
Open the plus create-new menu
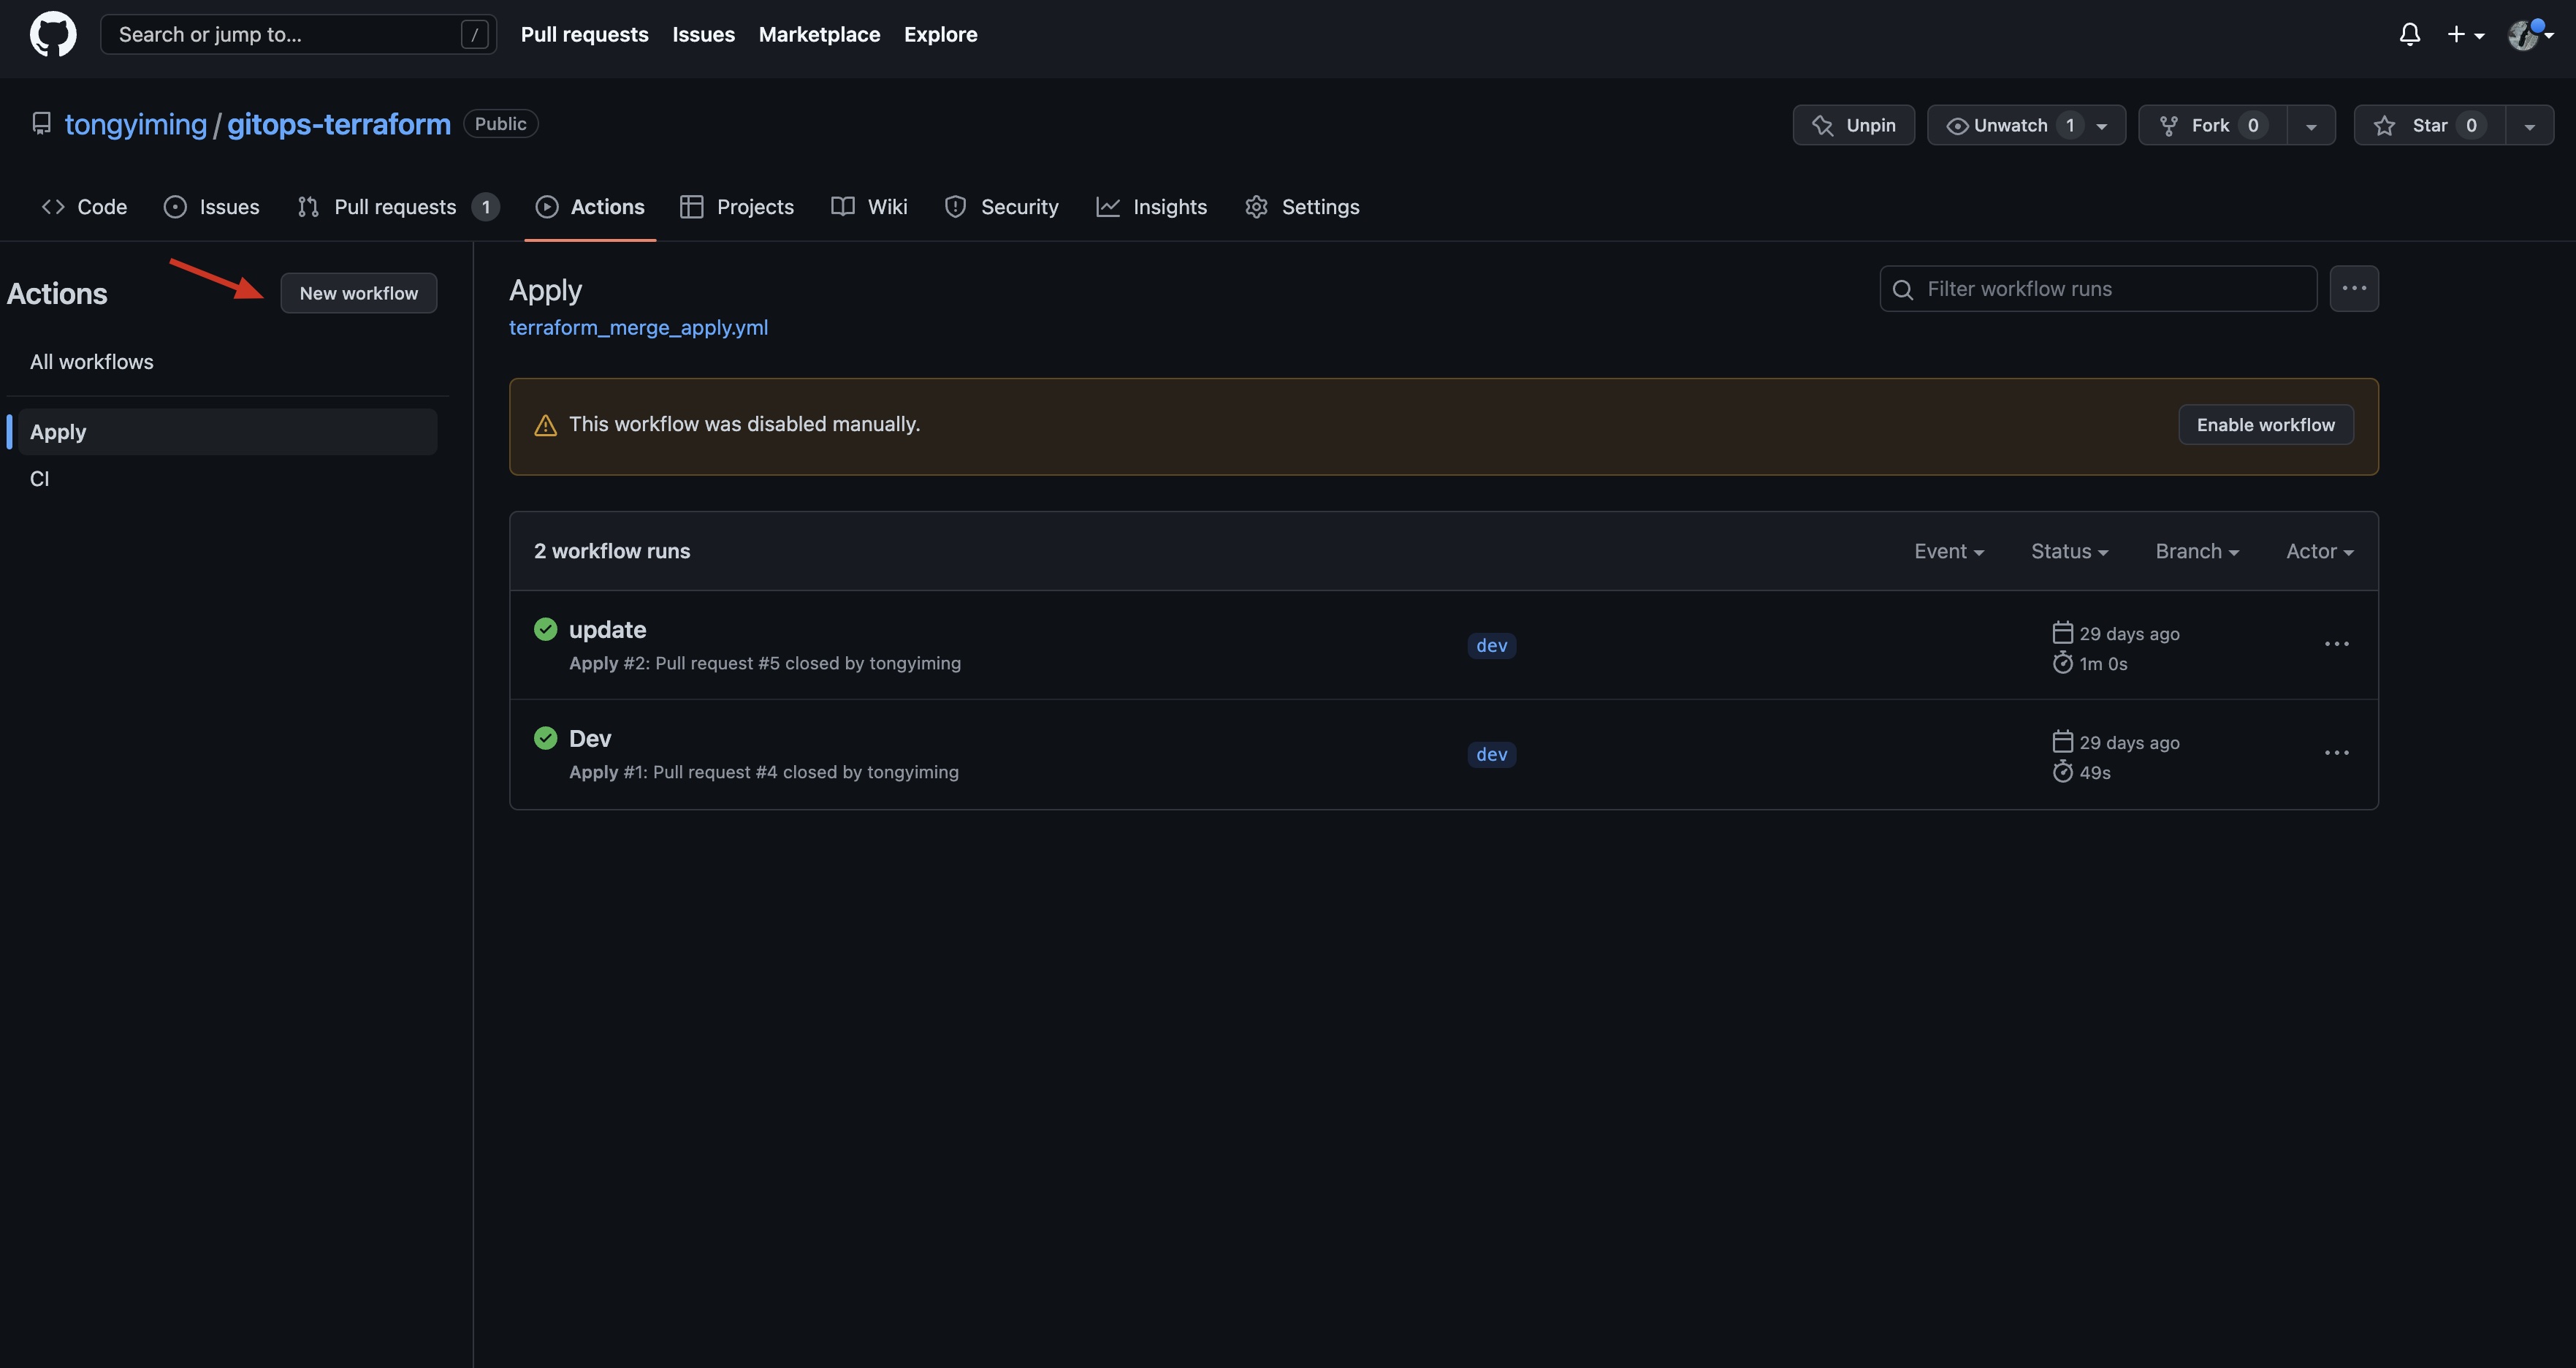click(2465, 35)
